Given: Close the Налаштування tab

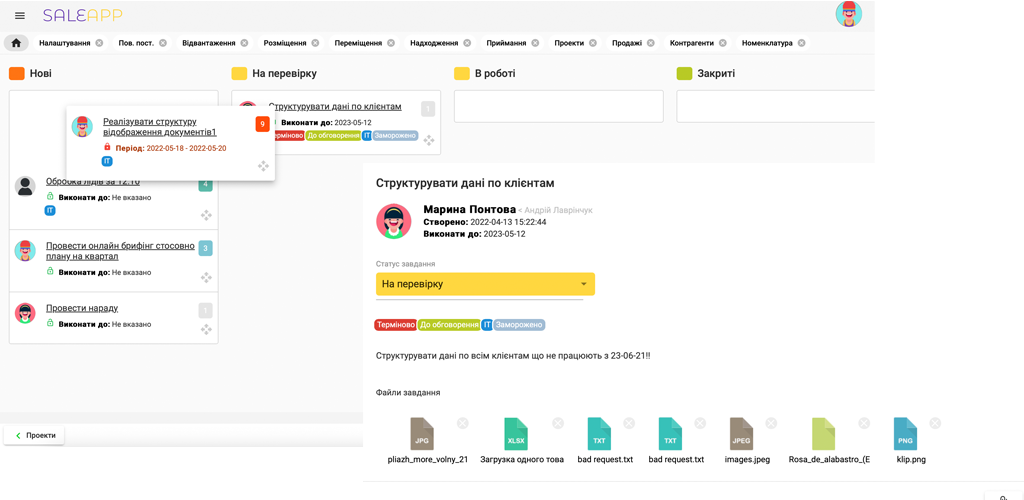Looking at the screenshot, I should pyautogui.click(x=99, y=43).
